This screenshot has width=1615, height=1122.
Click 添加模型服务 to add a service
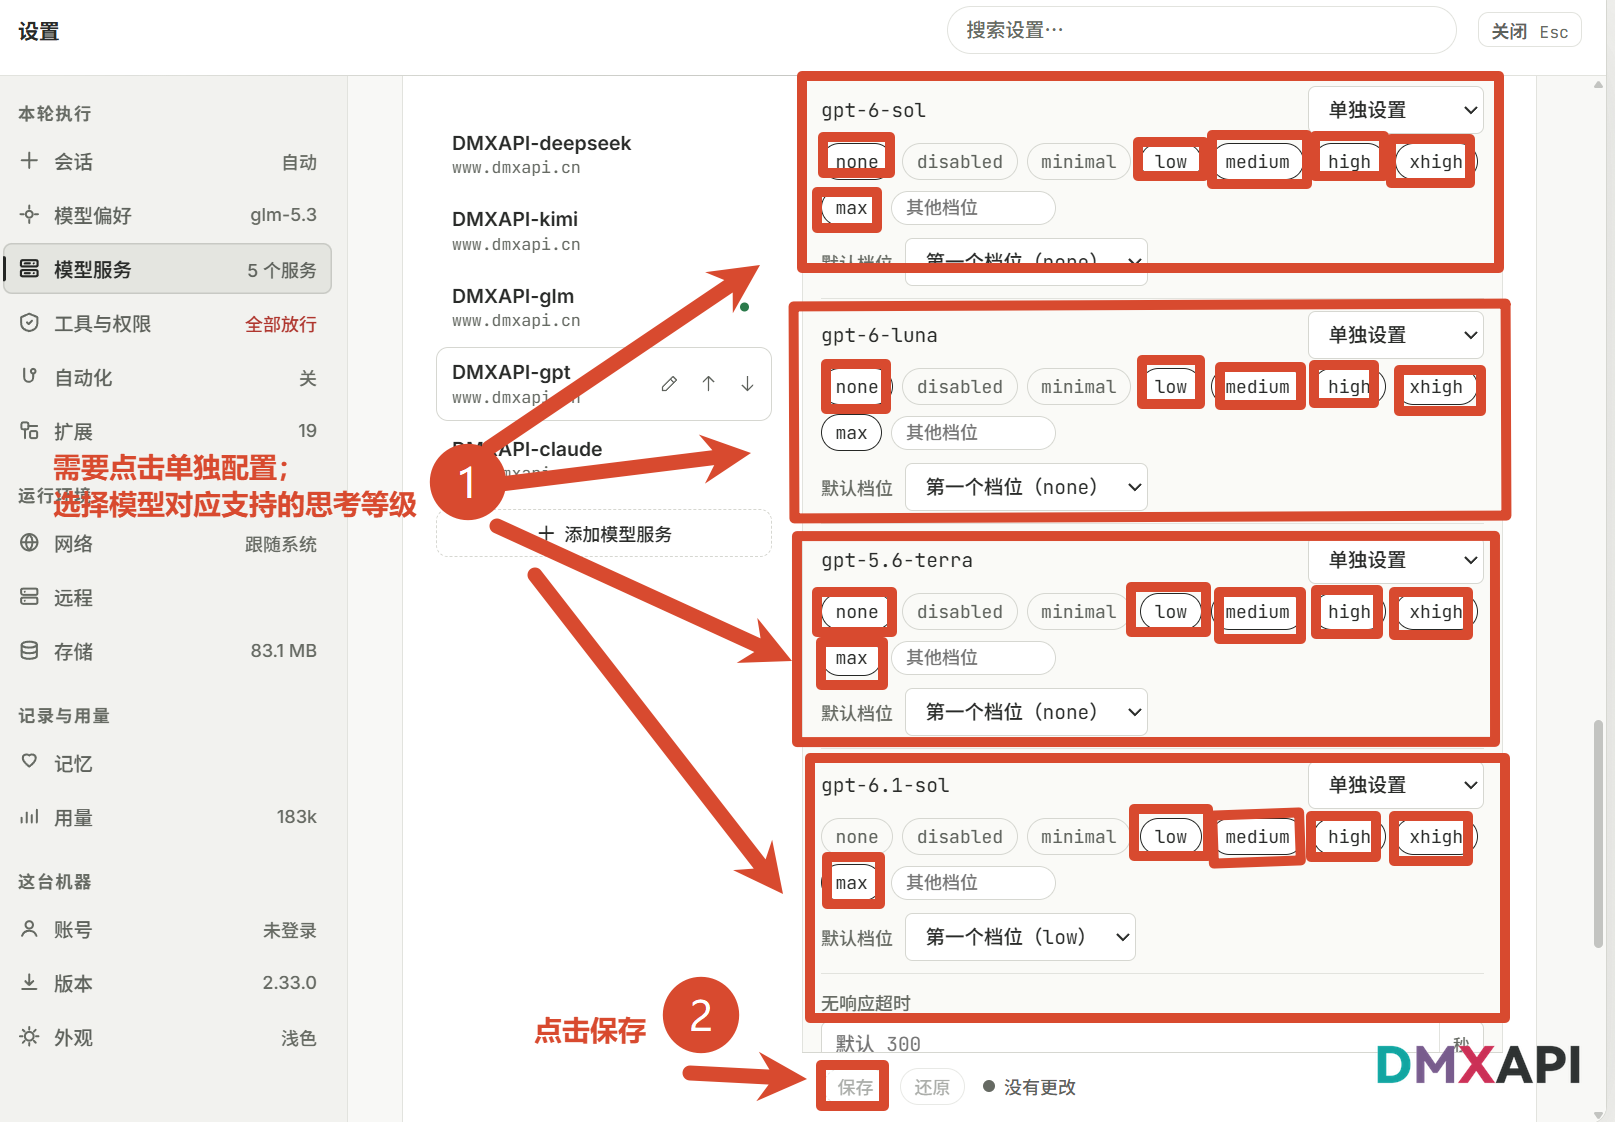click(x=604, y=534)
